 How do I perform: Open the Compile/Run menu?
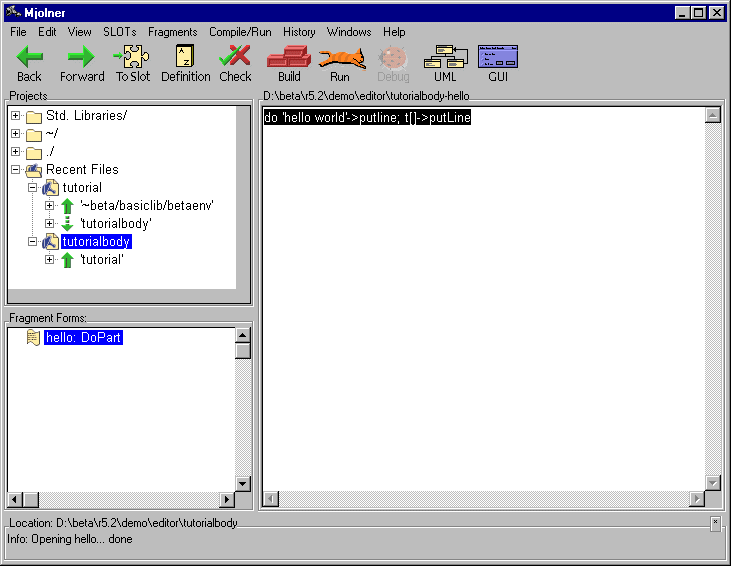(240, 32)
